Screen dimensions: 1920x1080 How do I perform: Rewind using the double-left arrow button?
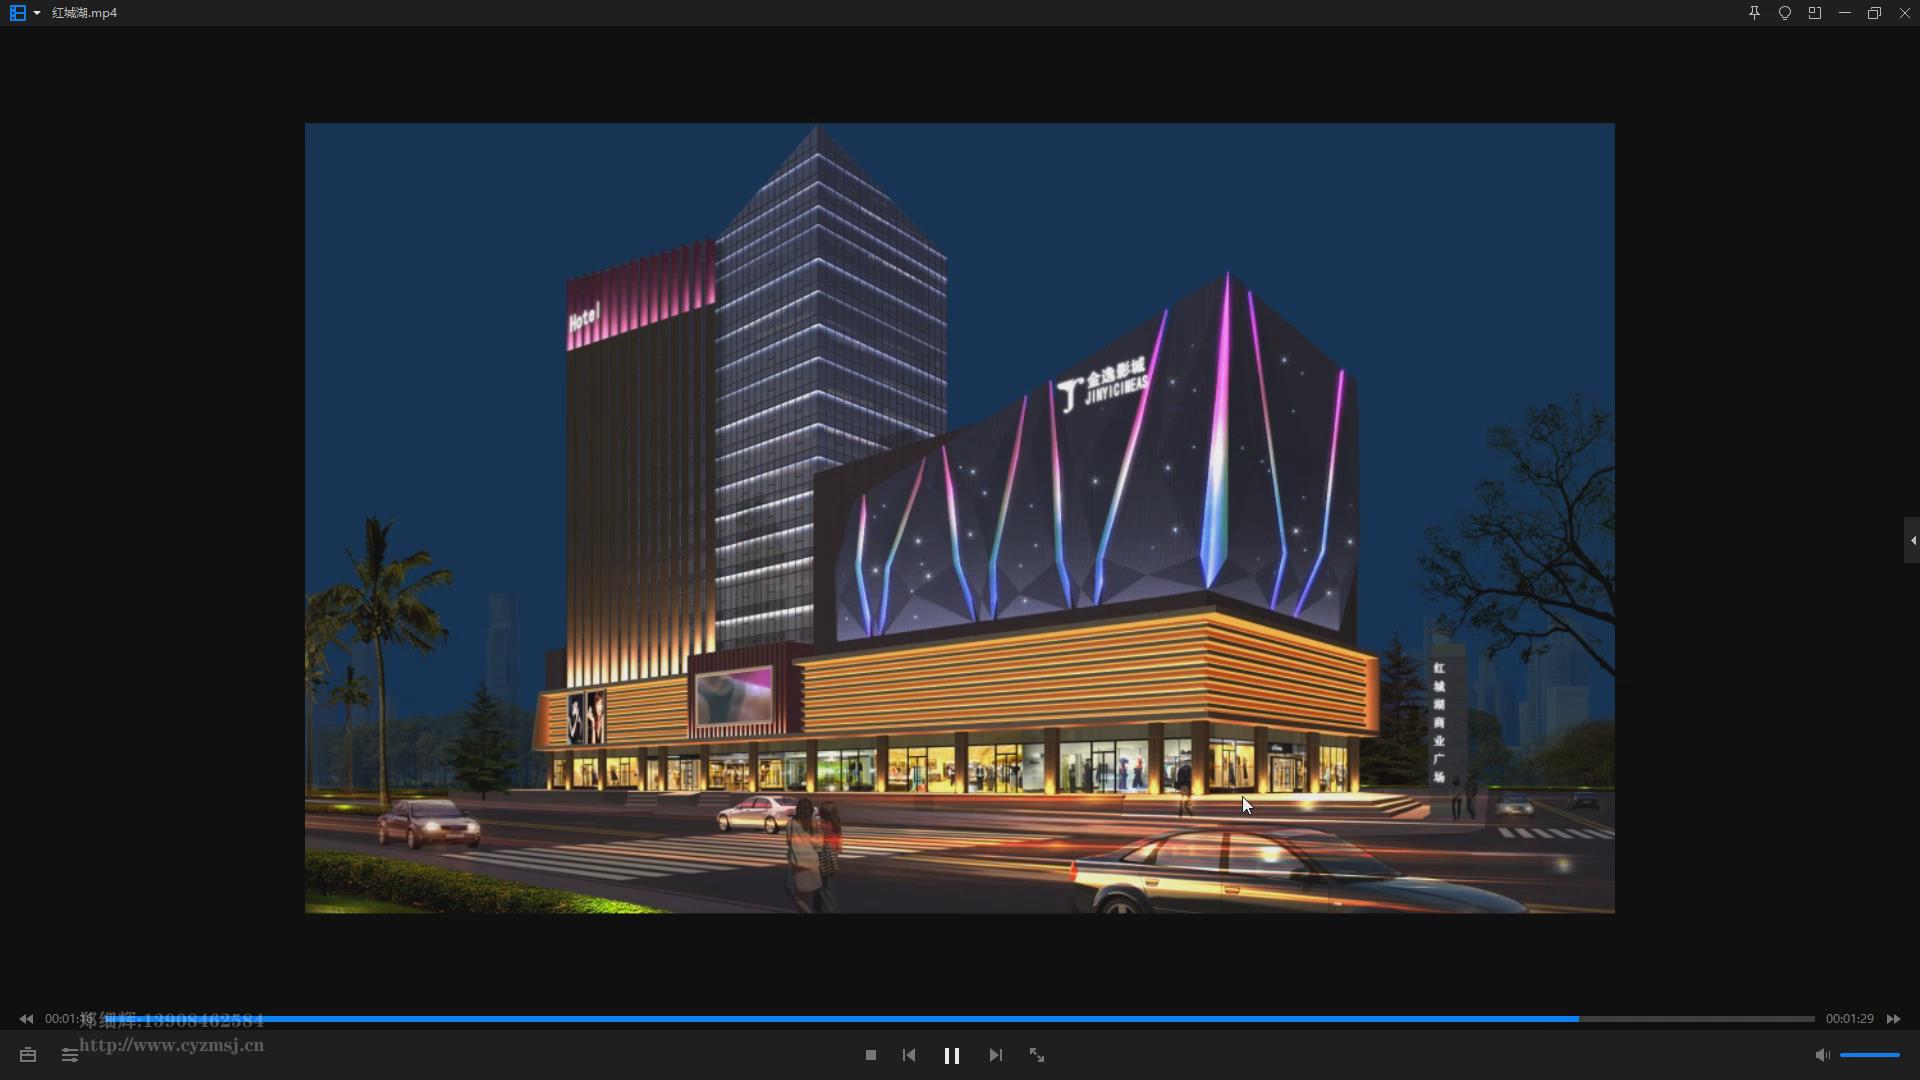26,1019
